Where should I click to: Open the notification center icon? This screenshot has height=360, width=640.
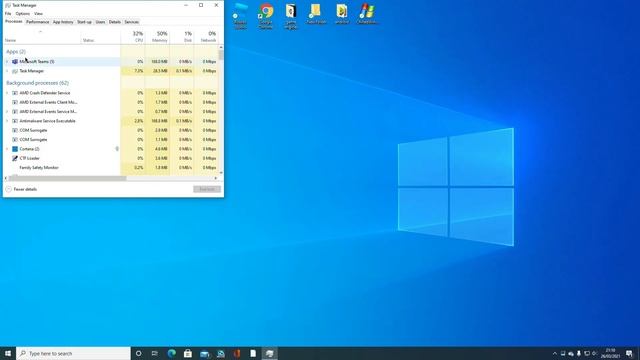tap(629, 353)
